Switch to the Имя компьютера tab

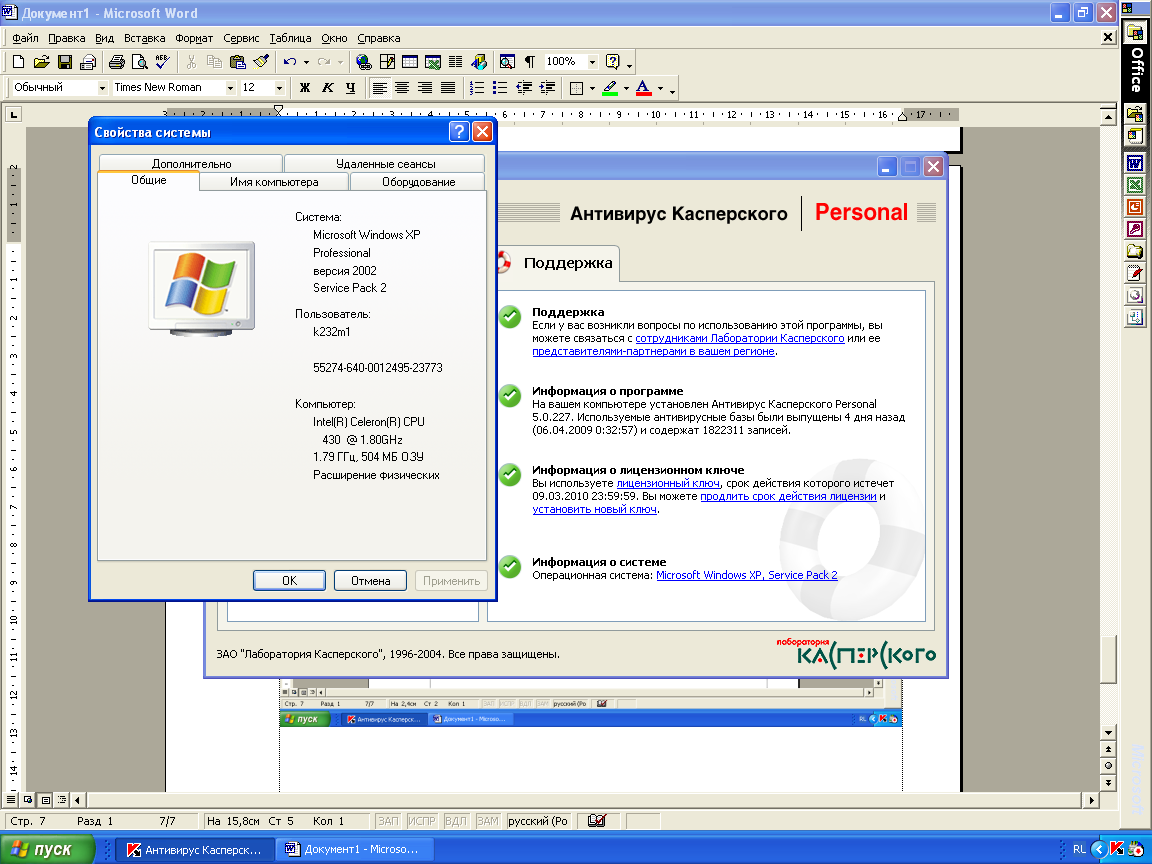point(274,181)
